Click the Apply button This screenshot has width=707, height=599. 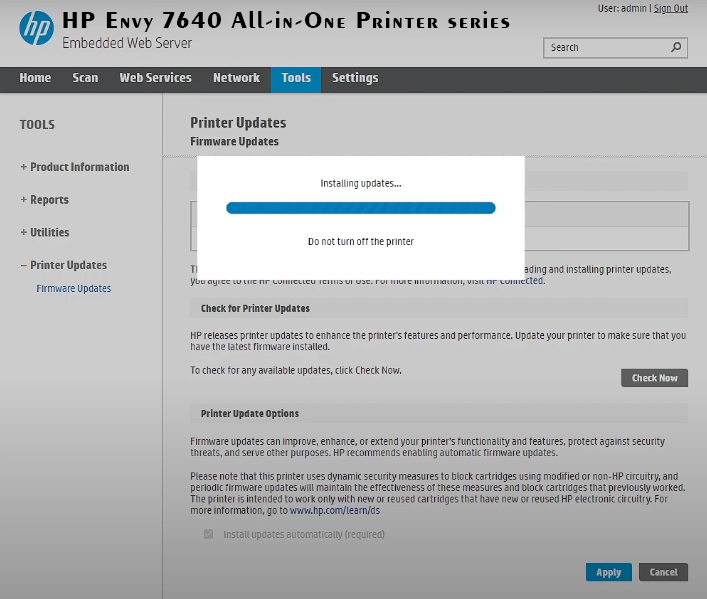click(x=609, y=572)
